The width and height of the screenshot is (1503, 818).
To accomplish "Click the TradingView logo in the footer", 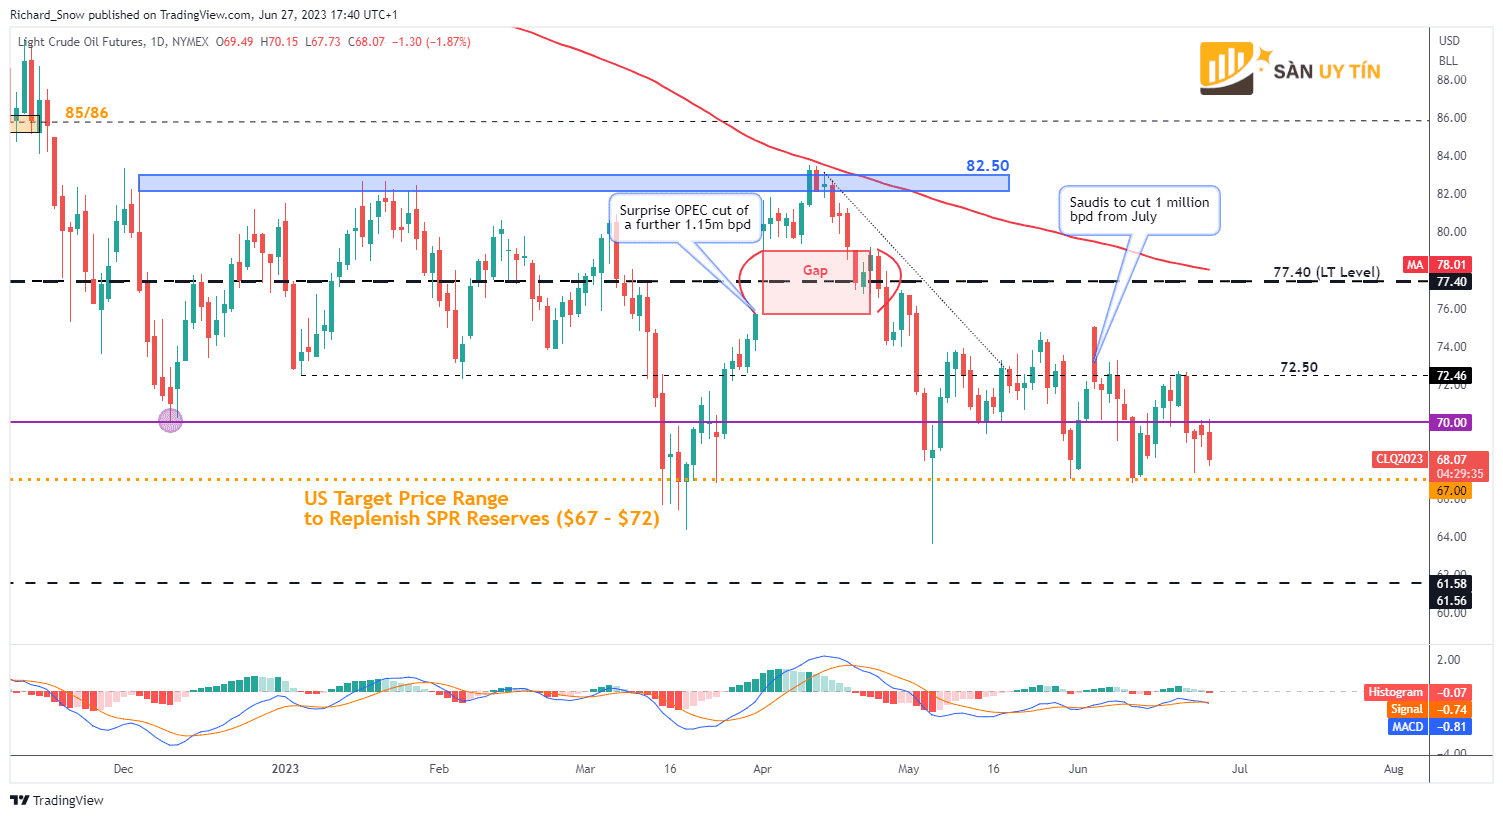I will click(x=57, y=800).
